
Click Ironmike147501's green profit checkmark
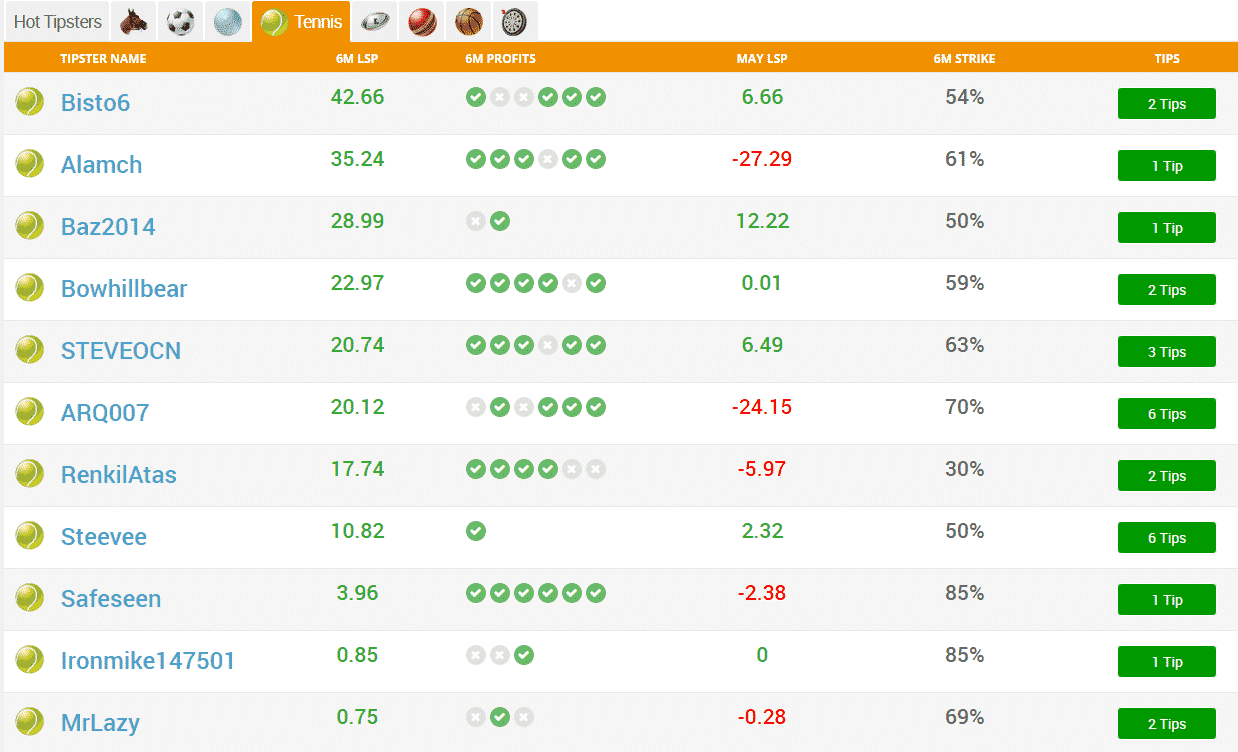click(524, 655)
